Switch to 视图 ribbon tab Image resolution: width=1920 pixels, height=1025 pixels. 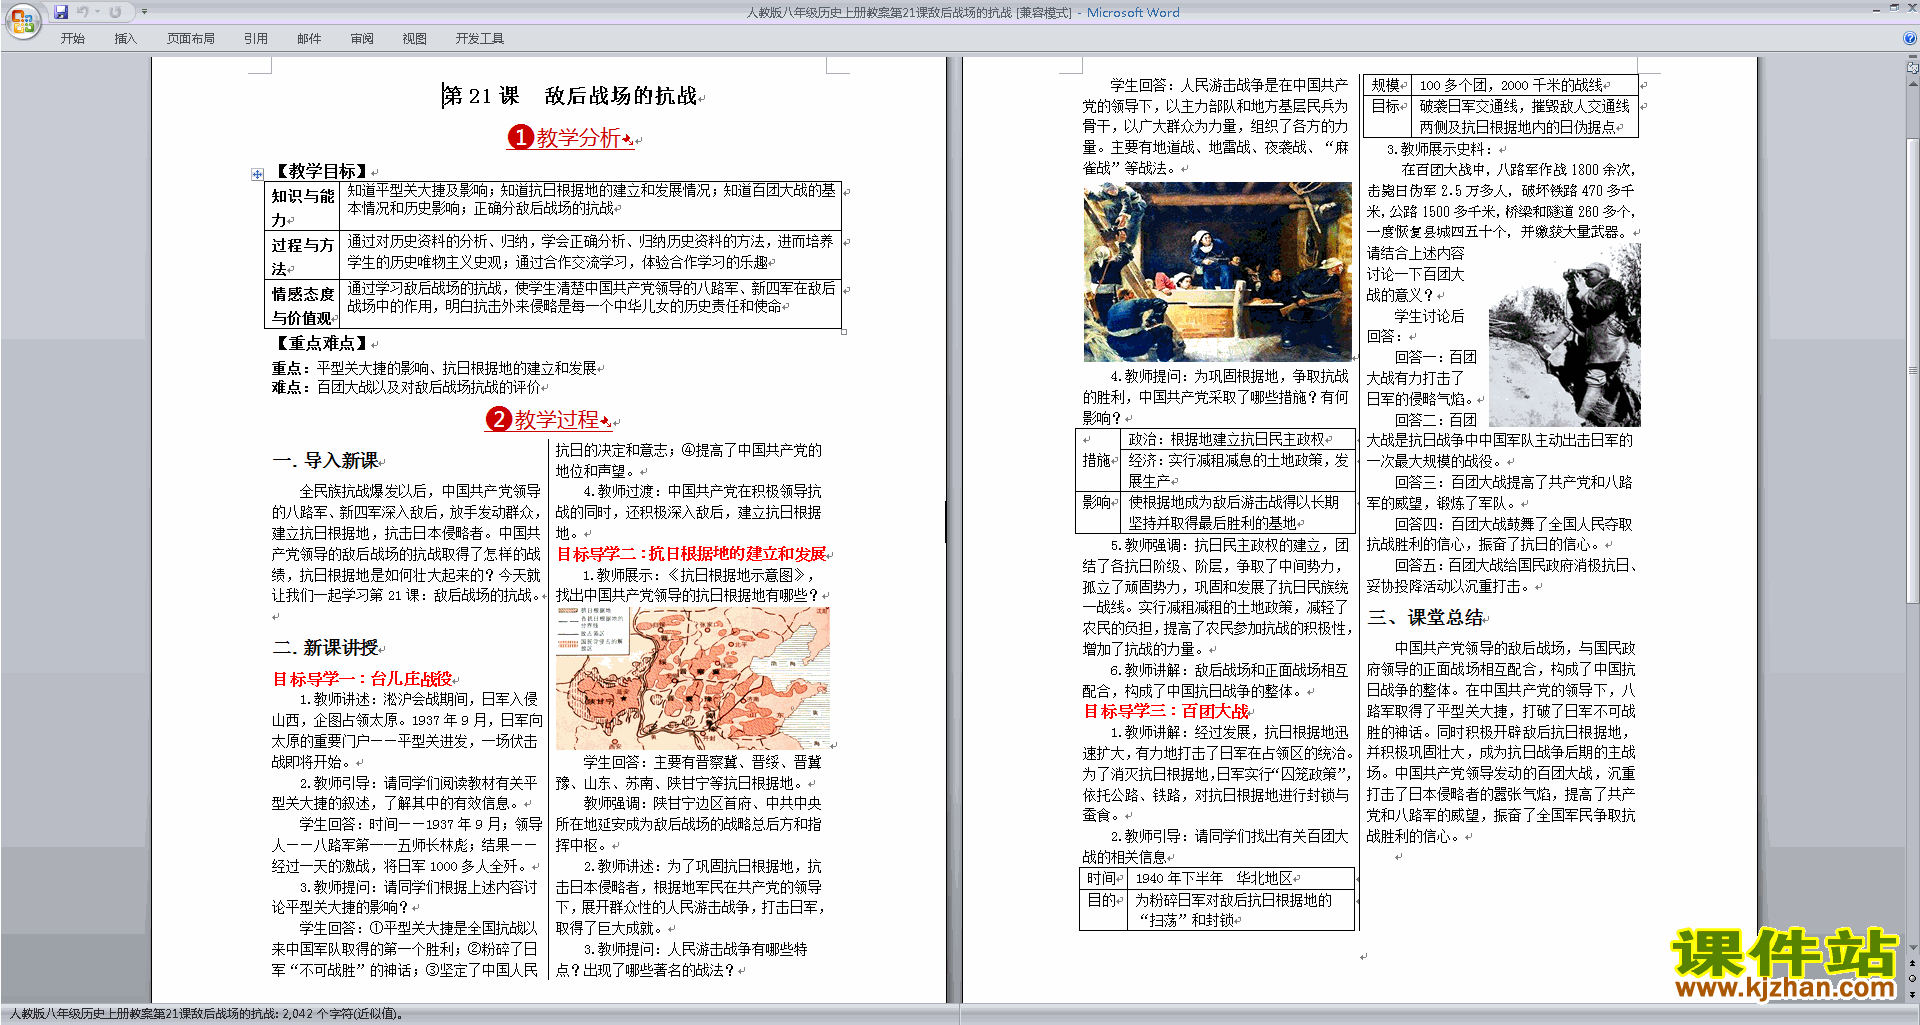(415, 39)
